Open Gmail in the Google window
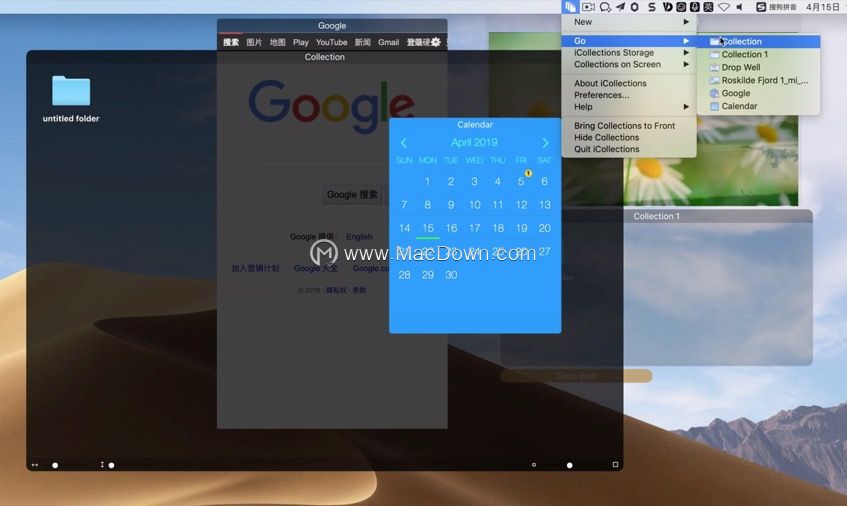The image size is (847, 506). pos(388,42)
